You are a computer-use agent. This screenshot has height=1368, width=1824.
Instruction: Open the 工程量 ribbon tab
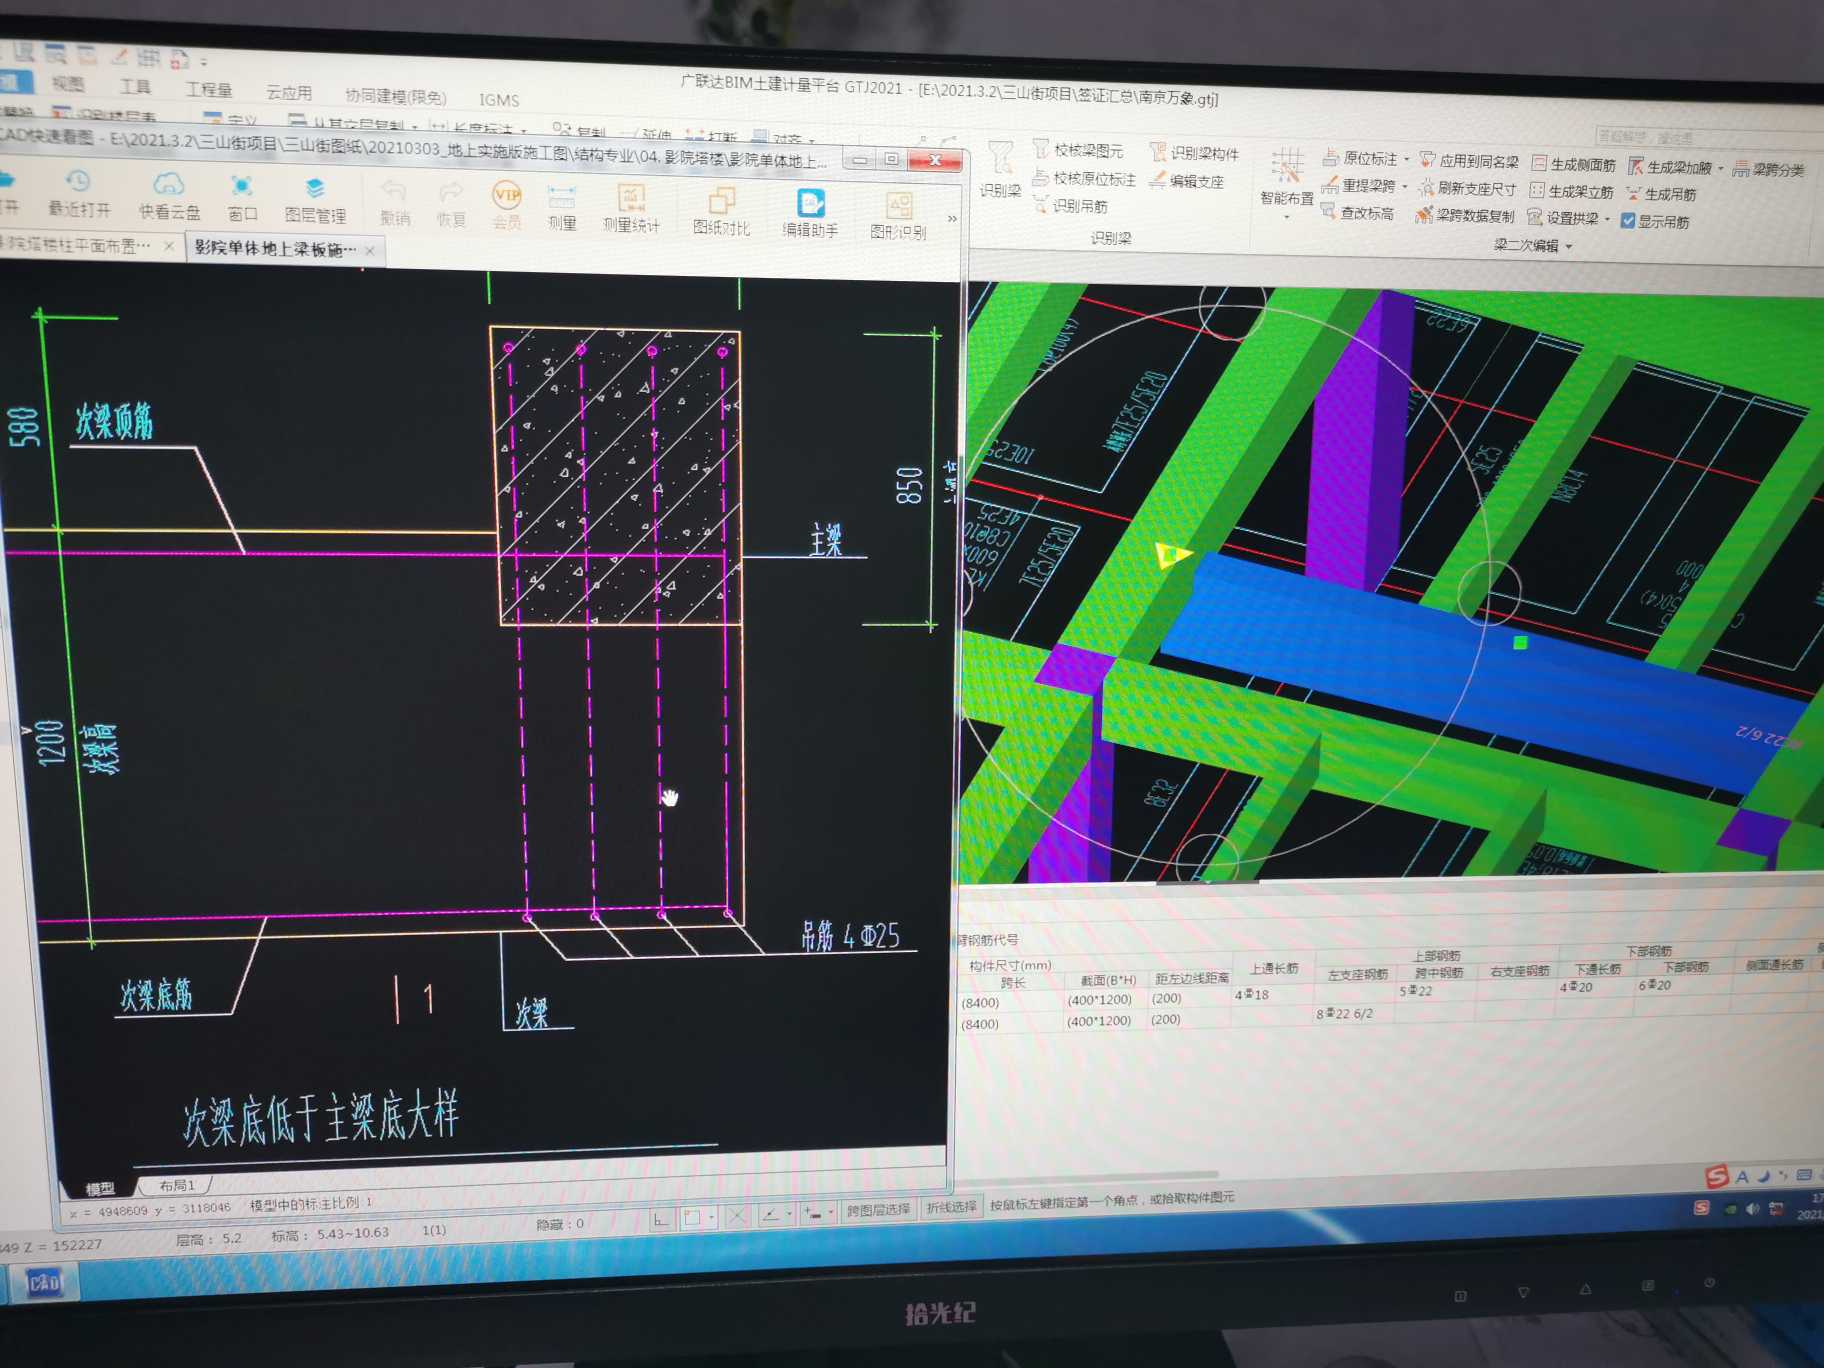coord(209,89)
